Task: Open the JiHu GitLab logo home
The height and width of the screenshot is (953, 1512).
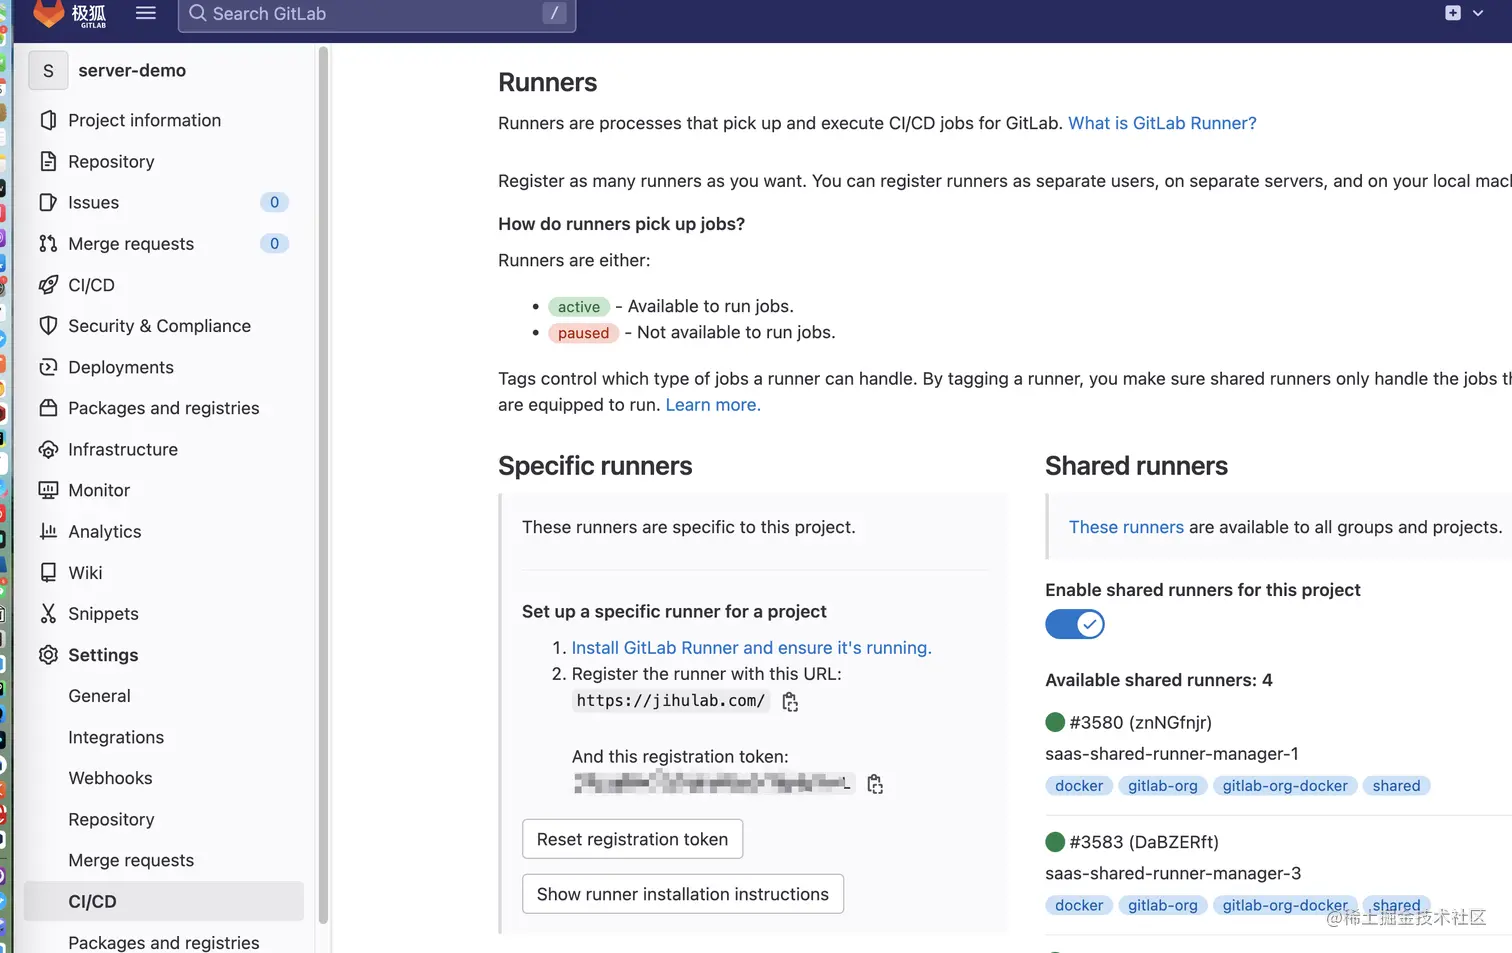Action: [x=70, y=14]
